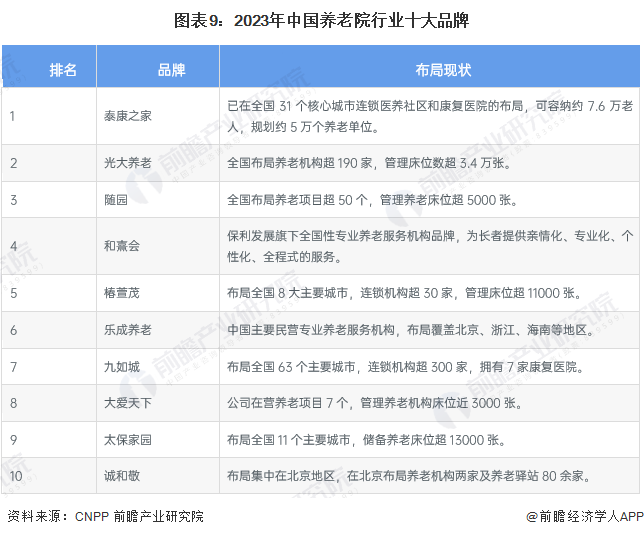Click the text '布局全国 11 个主要城市'
The width and height of the screenshot is (644, 537).
[x=289, y=440]
